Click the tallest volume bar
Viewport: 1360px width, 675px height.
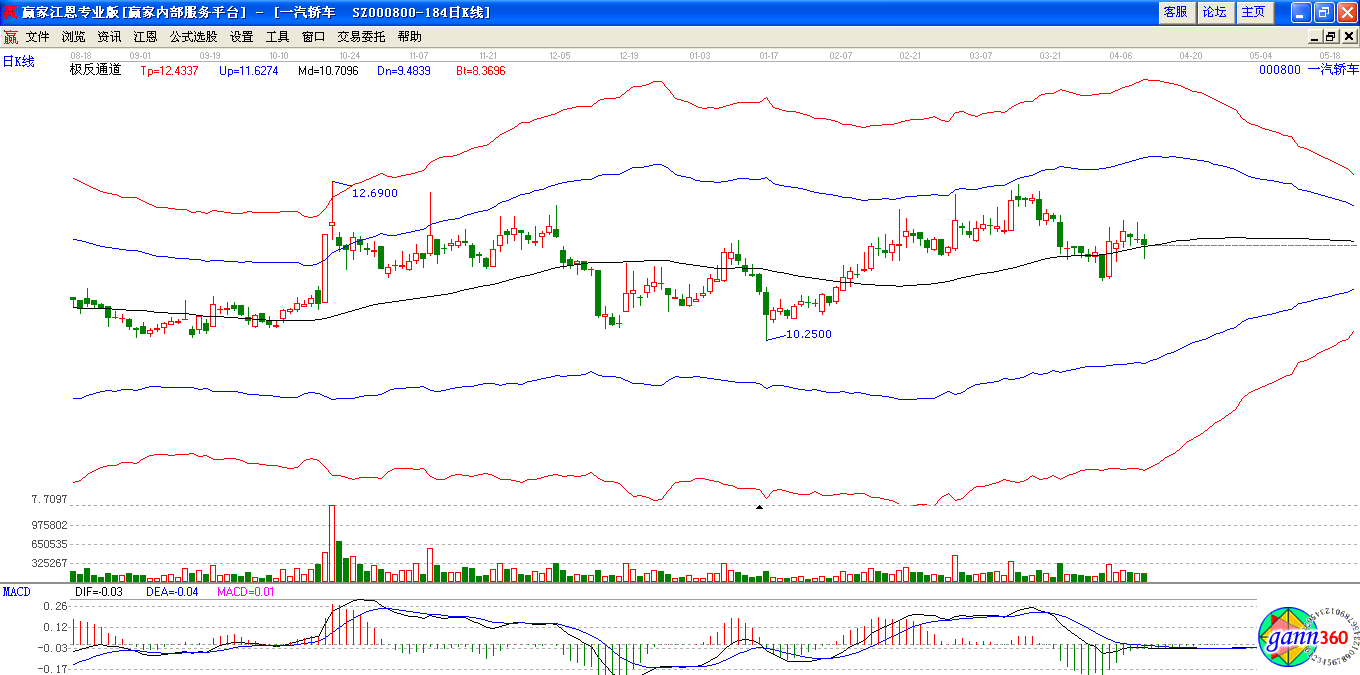coord(332,543)
